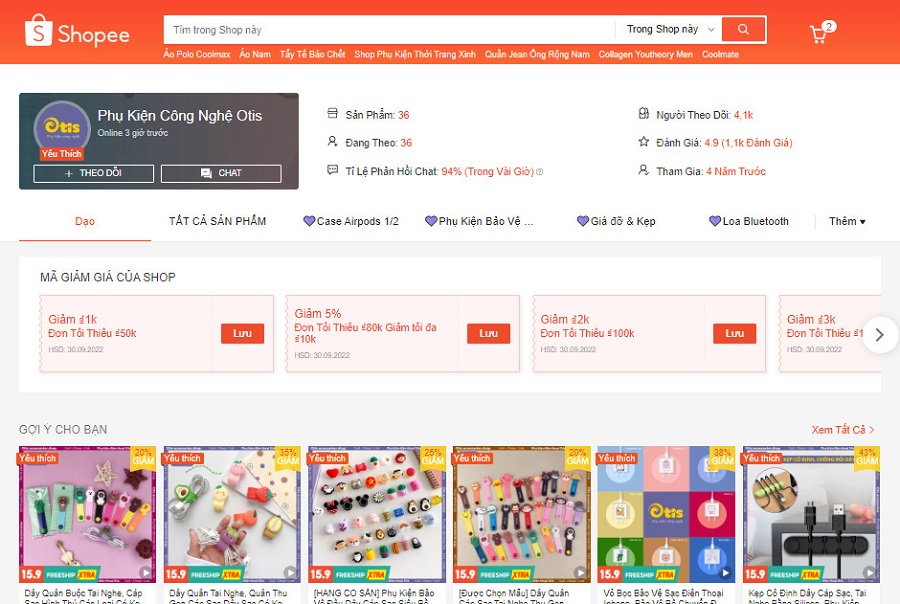Show more vouchers with right arrow

(880, 335)
